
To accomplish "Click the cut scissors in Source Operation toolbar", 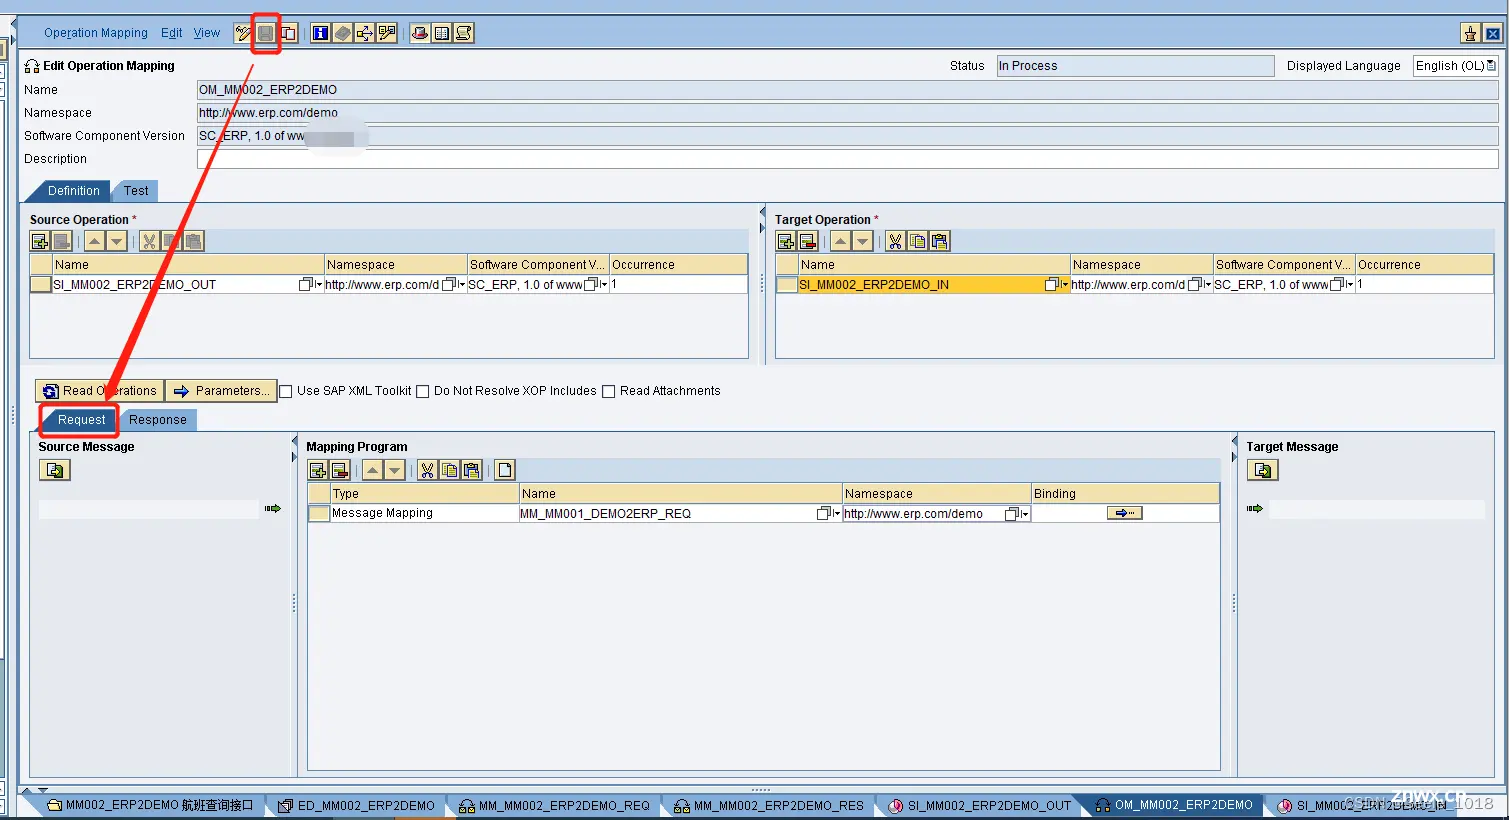I will click(149, 241).
